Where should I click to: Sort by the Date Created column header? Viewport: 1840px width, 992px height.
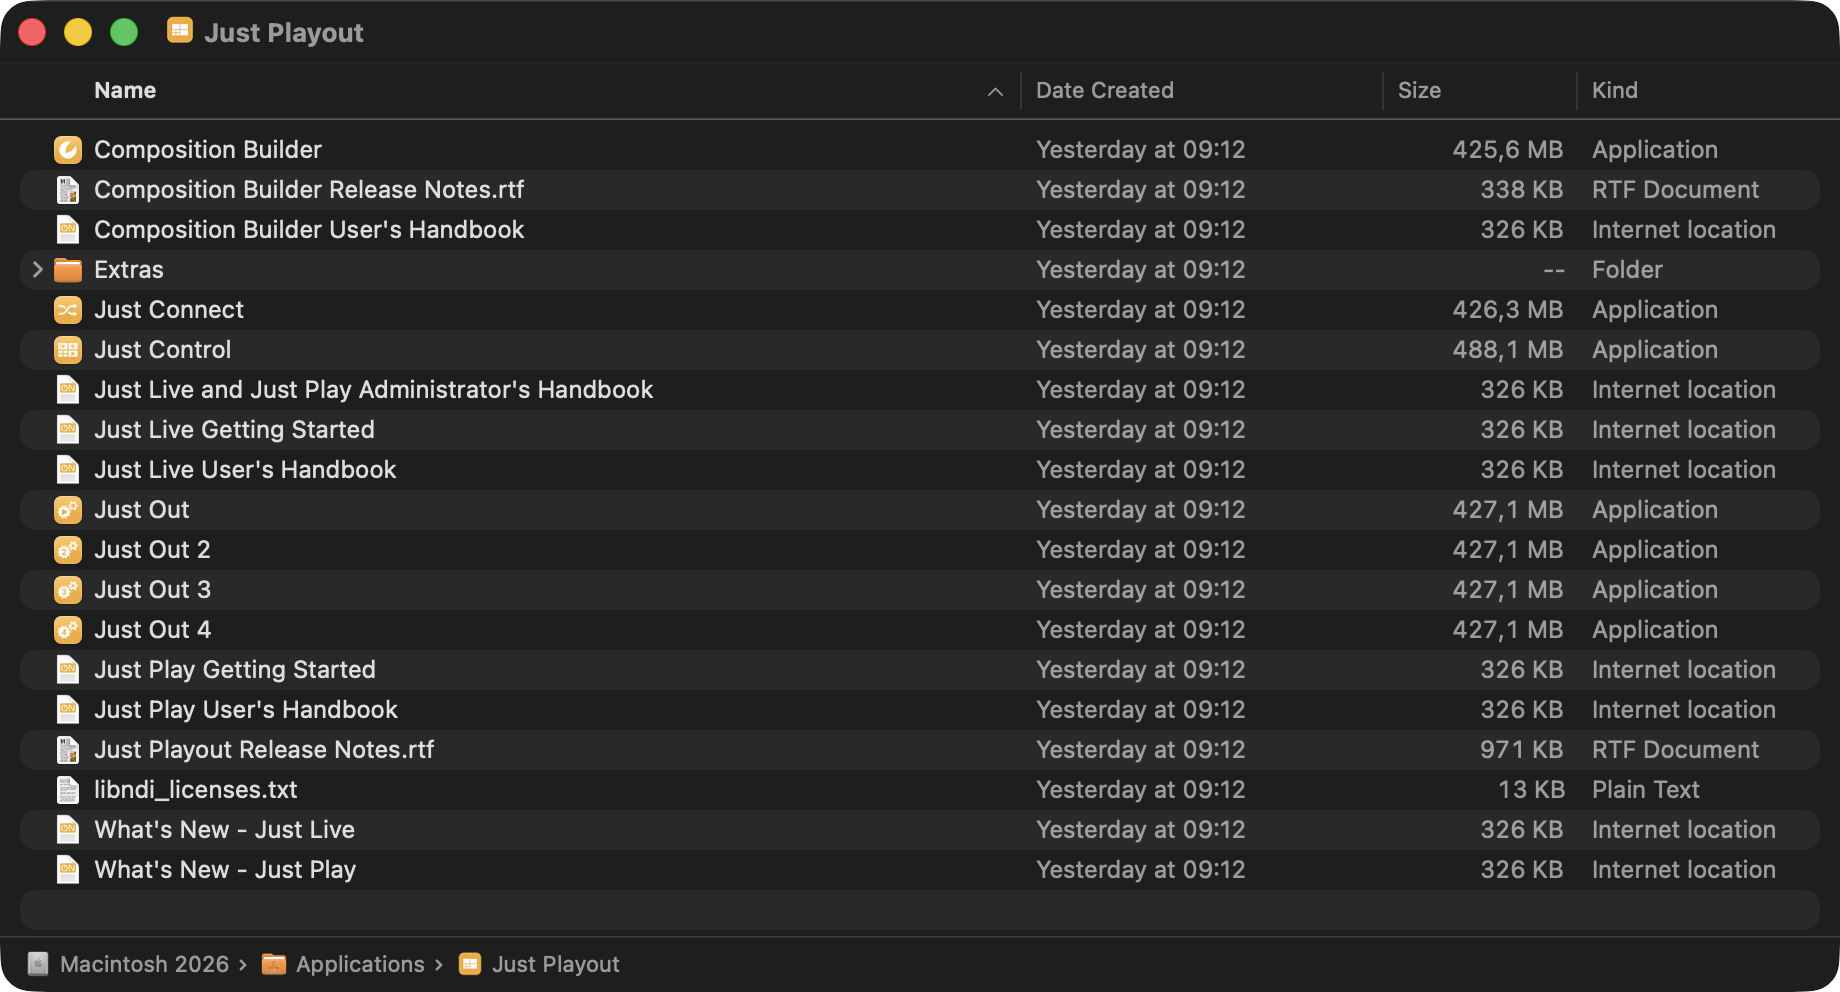click(1105, 90)
